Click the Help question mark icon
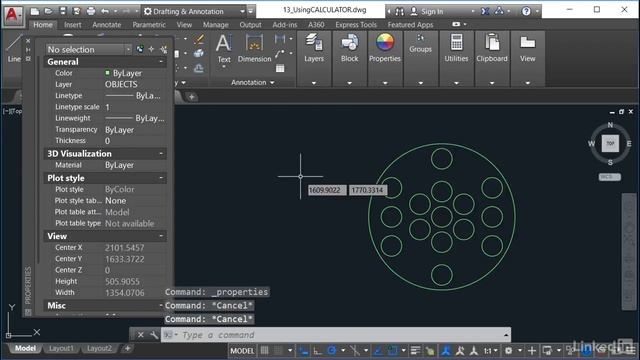Image resolution: width=640 pixels, height=360 pixels. coord(526,11)
